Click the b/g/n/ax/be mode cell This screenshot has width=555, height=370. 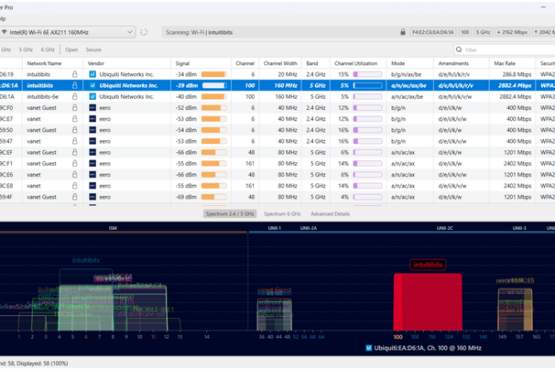(407, 74)
